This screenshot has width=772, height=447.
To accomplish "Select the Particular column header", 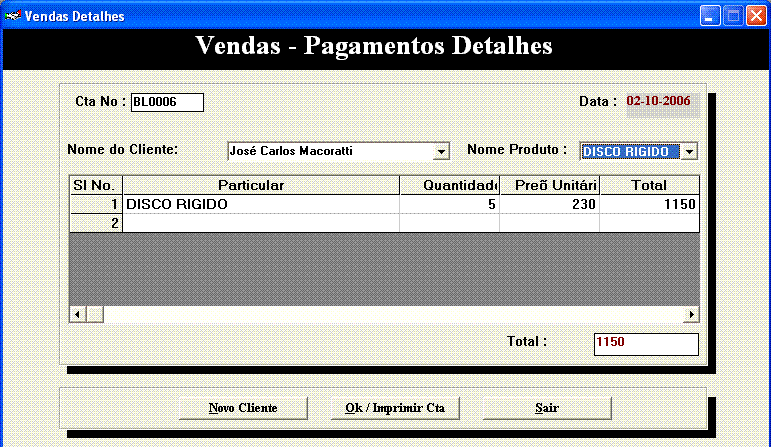I will 260,185.
